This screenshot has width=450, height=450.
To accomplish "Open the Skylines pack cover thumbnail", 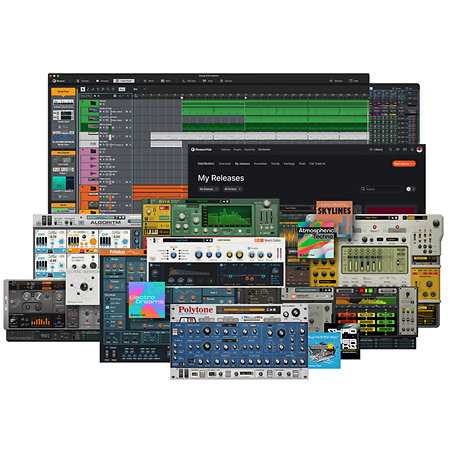I will pyautogui.click(x=334, y=213).
